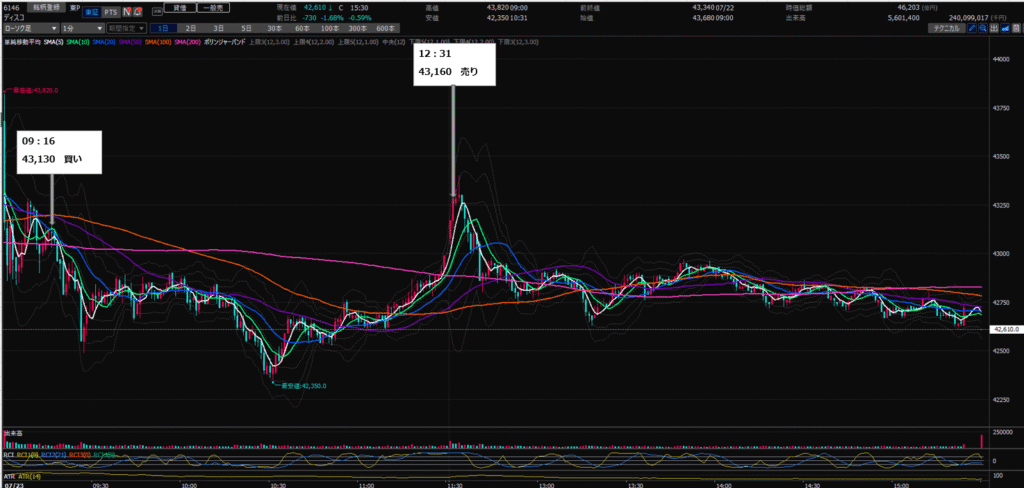Select the 東証 market toggle
This screenshot has height=488, width=1024.
tap(92, 12)
